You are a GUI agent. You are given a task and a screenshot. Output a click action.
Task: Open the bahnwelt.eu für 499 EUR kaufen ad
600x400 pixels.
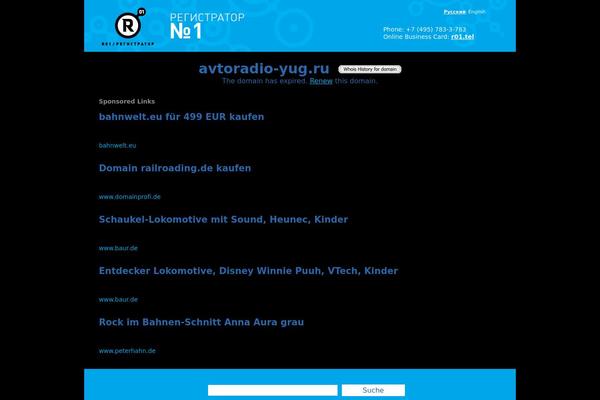point(181,117)
